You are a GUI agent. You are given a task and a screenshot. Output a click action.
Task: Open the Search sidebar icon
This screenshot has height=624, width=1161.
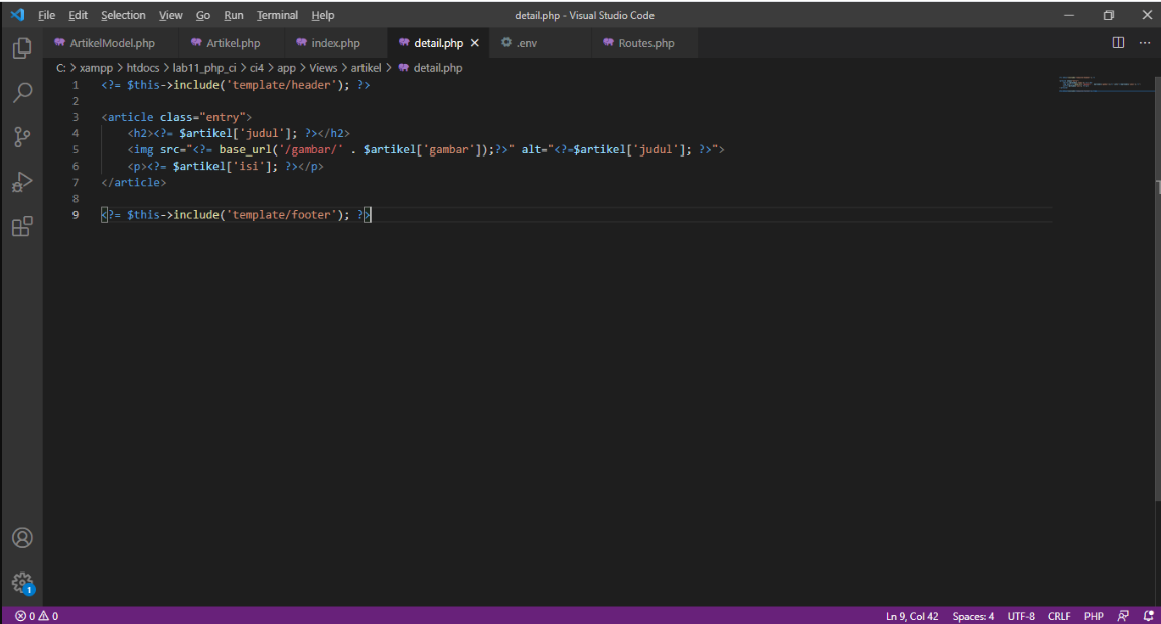tap(22, 91)
